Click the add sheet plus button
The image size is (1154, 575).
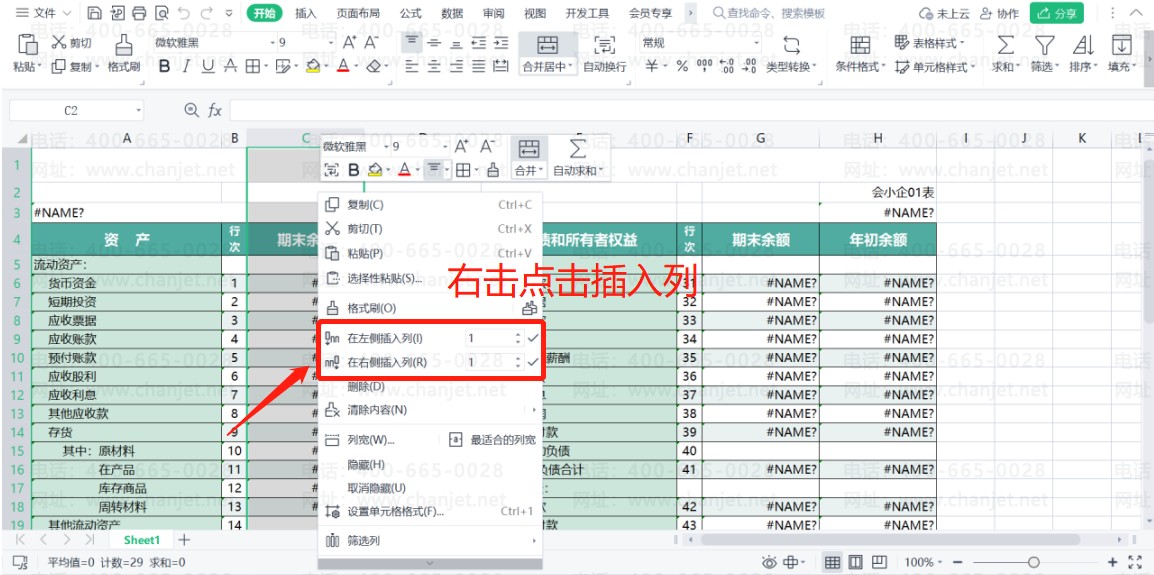pos(184,540)
